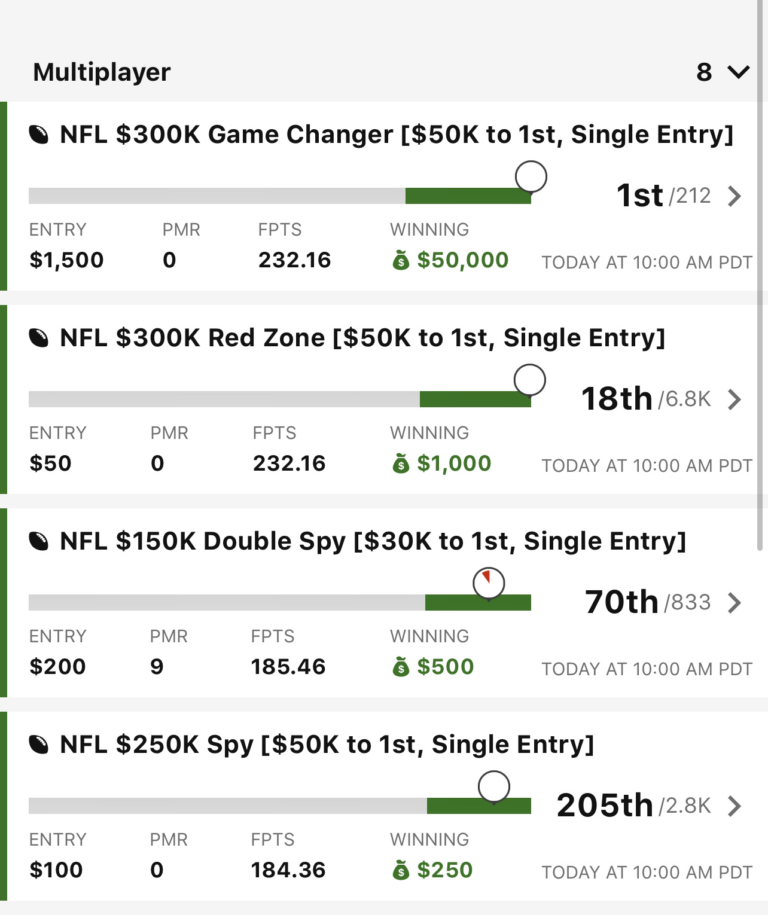Viewport: 768px width, 915px height.
Task: Open NFL $300K Game Changer contest title
Action: [396, 135]
